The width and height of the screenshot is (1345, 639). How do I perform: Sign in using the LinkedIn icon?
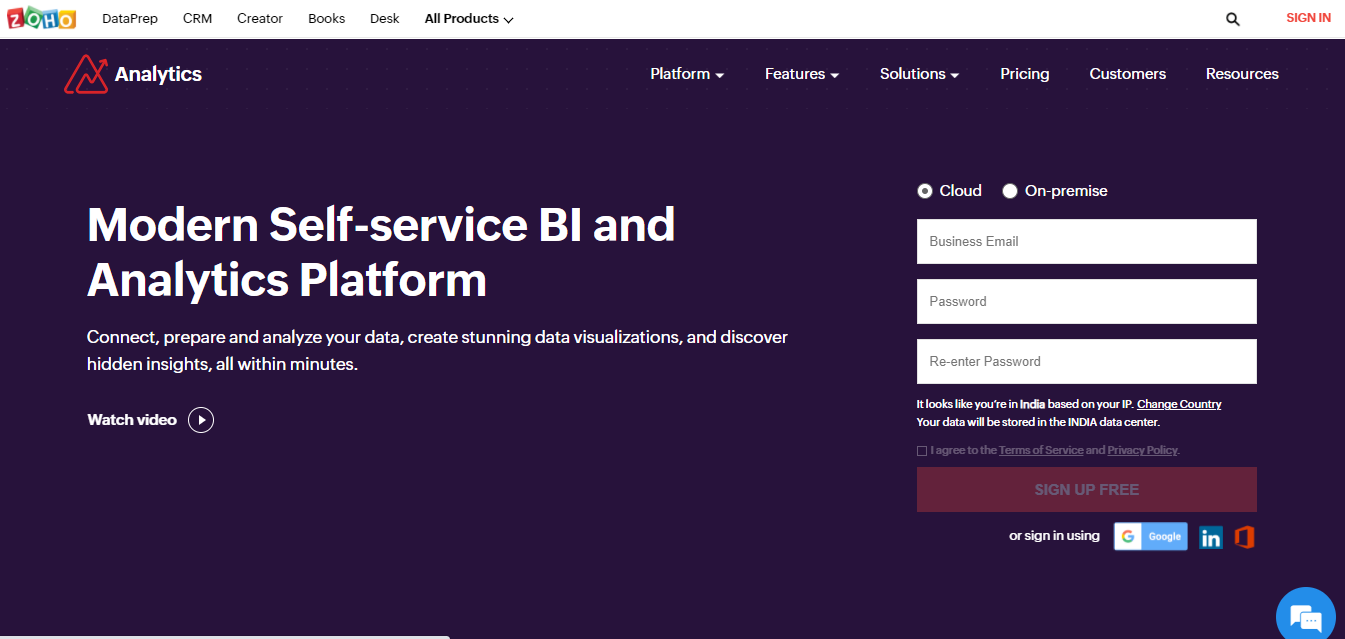[x=1211, y=537]
